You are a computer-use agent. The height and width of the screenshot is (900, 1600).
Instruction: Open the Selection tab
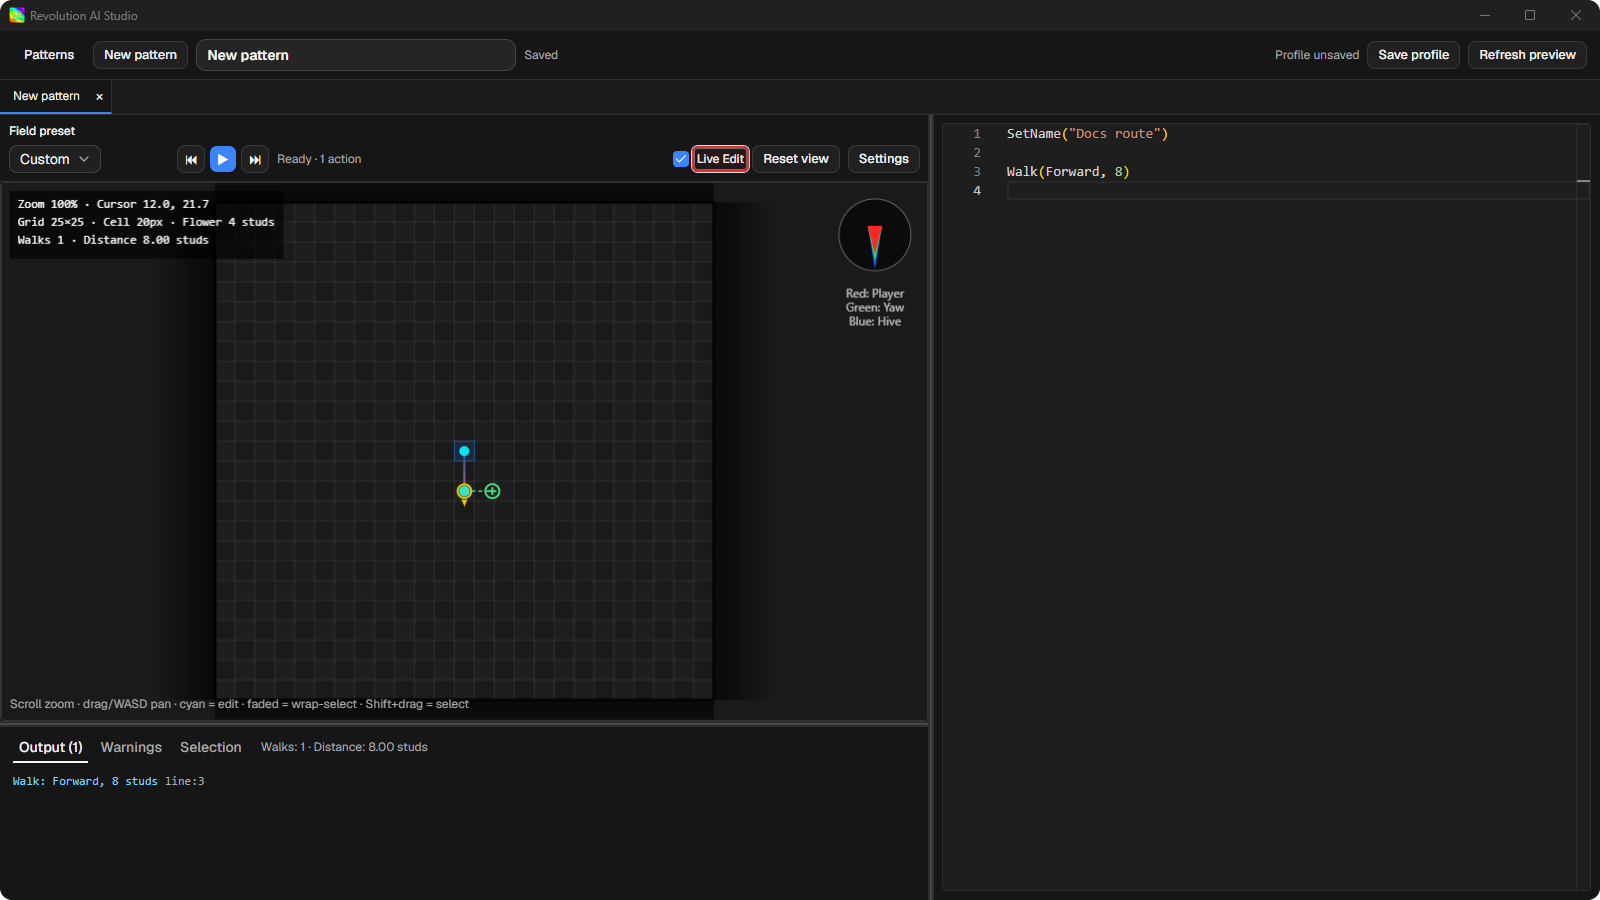211,747
